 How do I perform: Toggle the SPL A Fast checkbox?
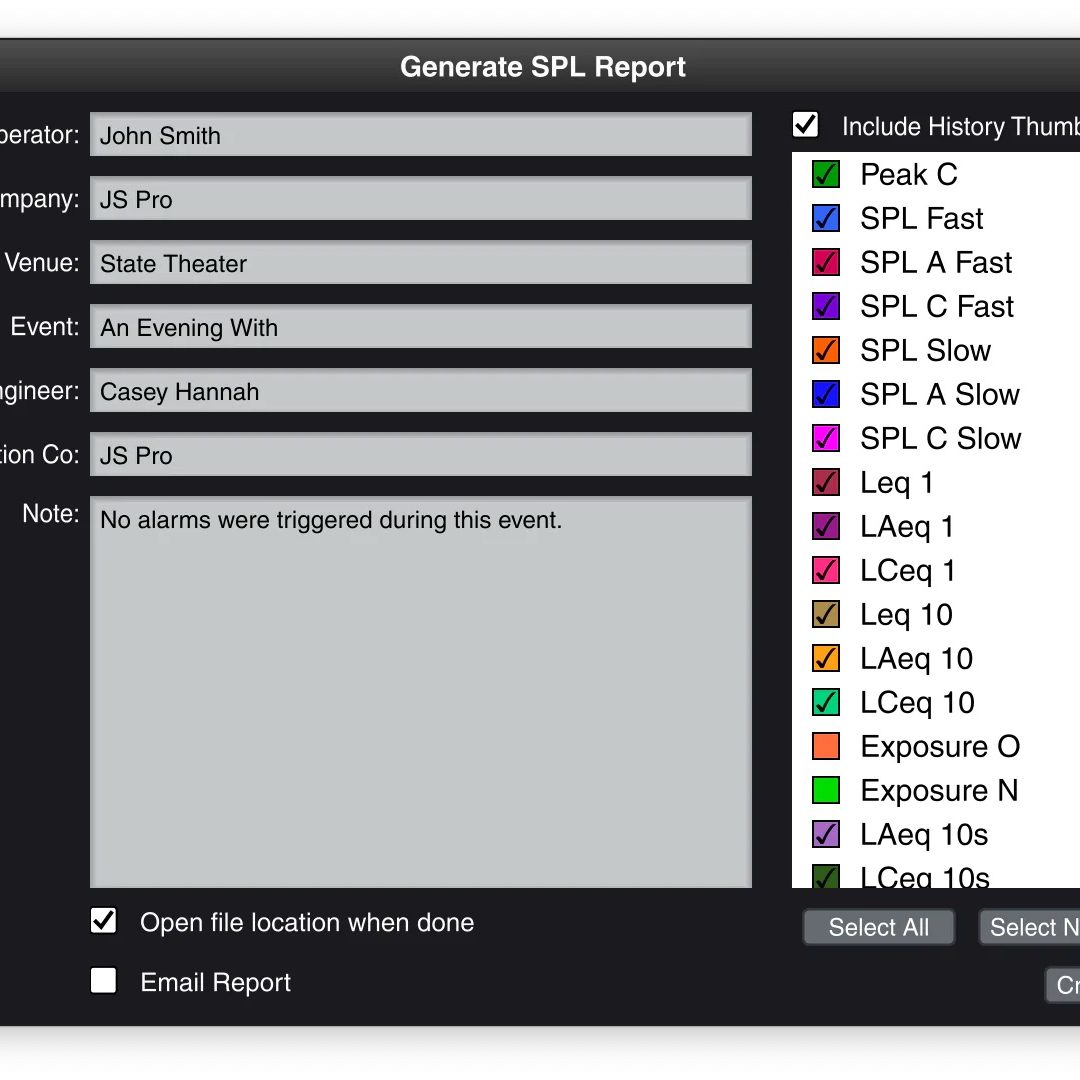[825, 263]
